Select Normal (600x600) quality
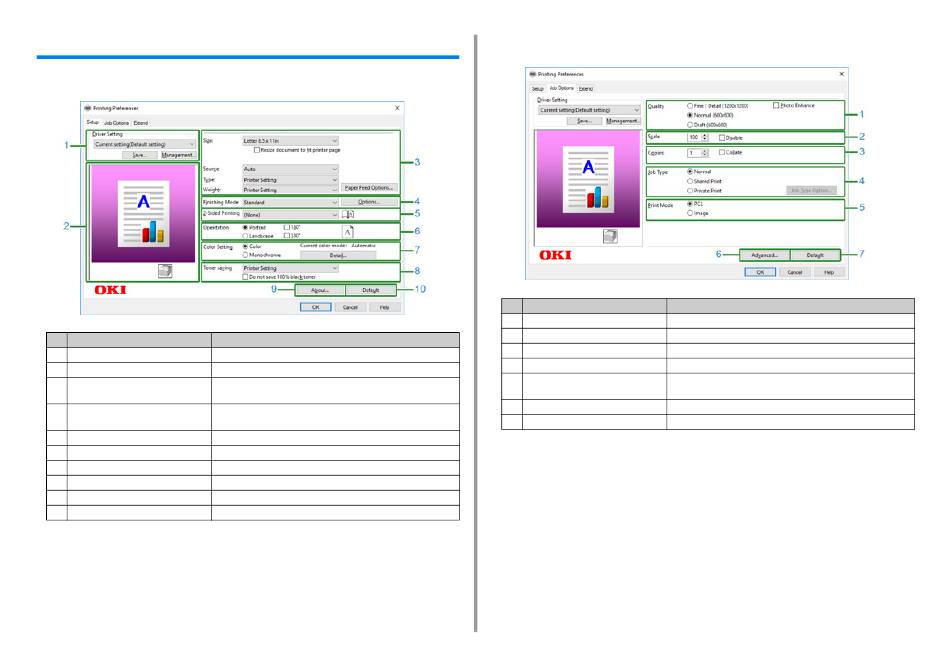950x667 pixels. (689, 114)
